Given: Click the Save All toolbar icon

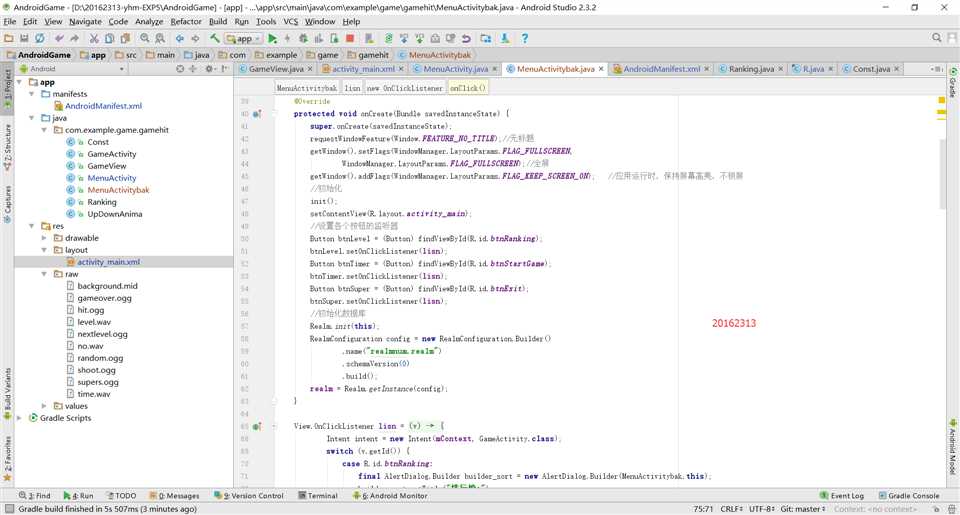Looking at the screenshot, I should coord(25,38).
